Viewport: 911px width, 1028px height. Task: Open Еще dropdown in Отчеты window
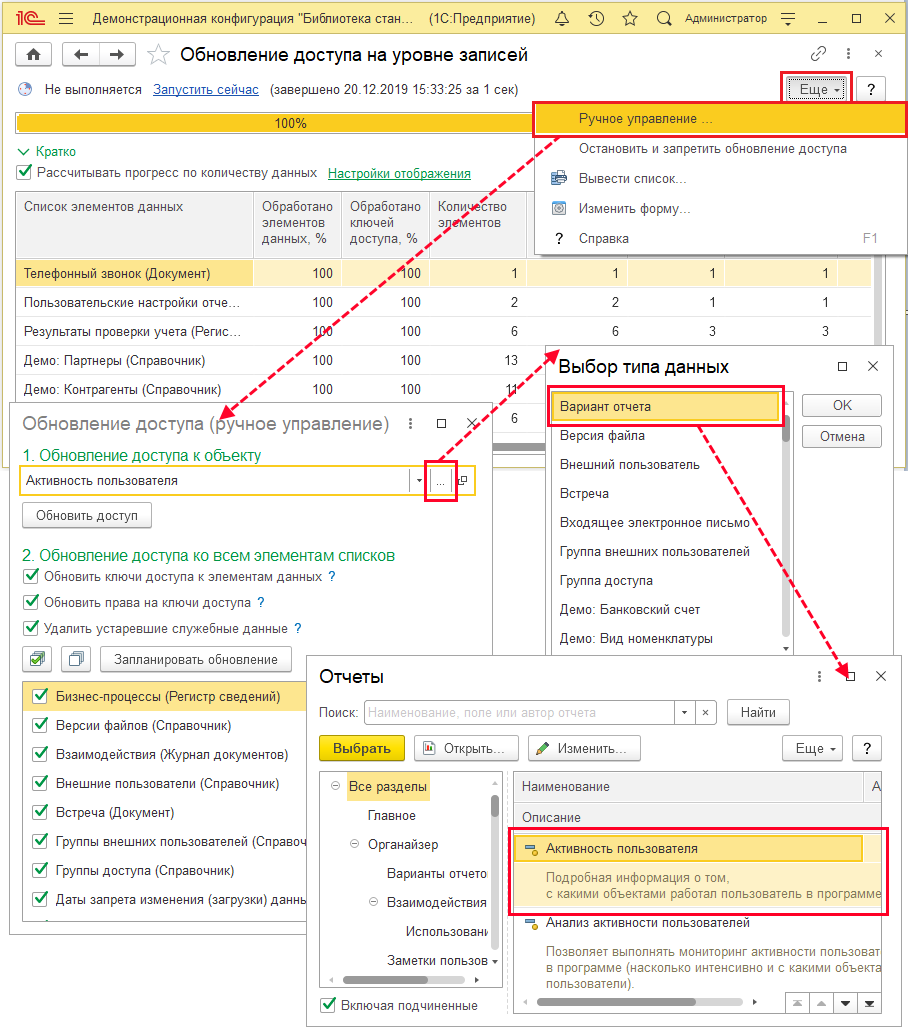tap(812, 748)
